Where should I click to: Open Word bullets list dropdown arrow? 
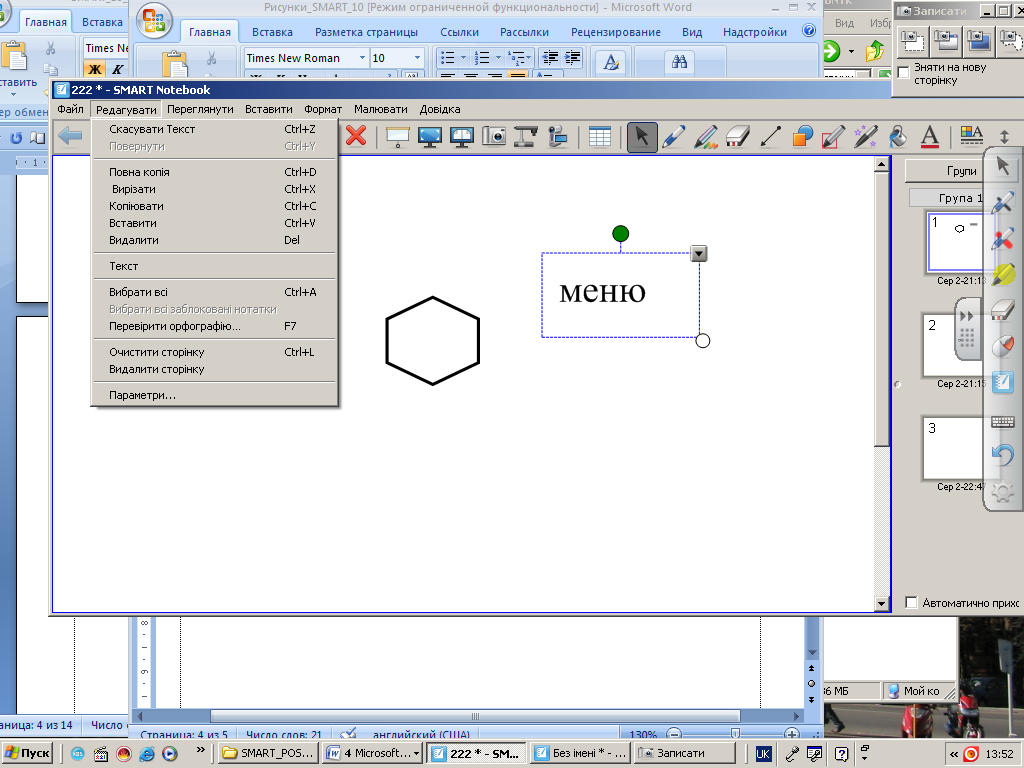pyautogui.click(x=464, y=58)
